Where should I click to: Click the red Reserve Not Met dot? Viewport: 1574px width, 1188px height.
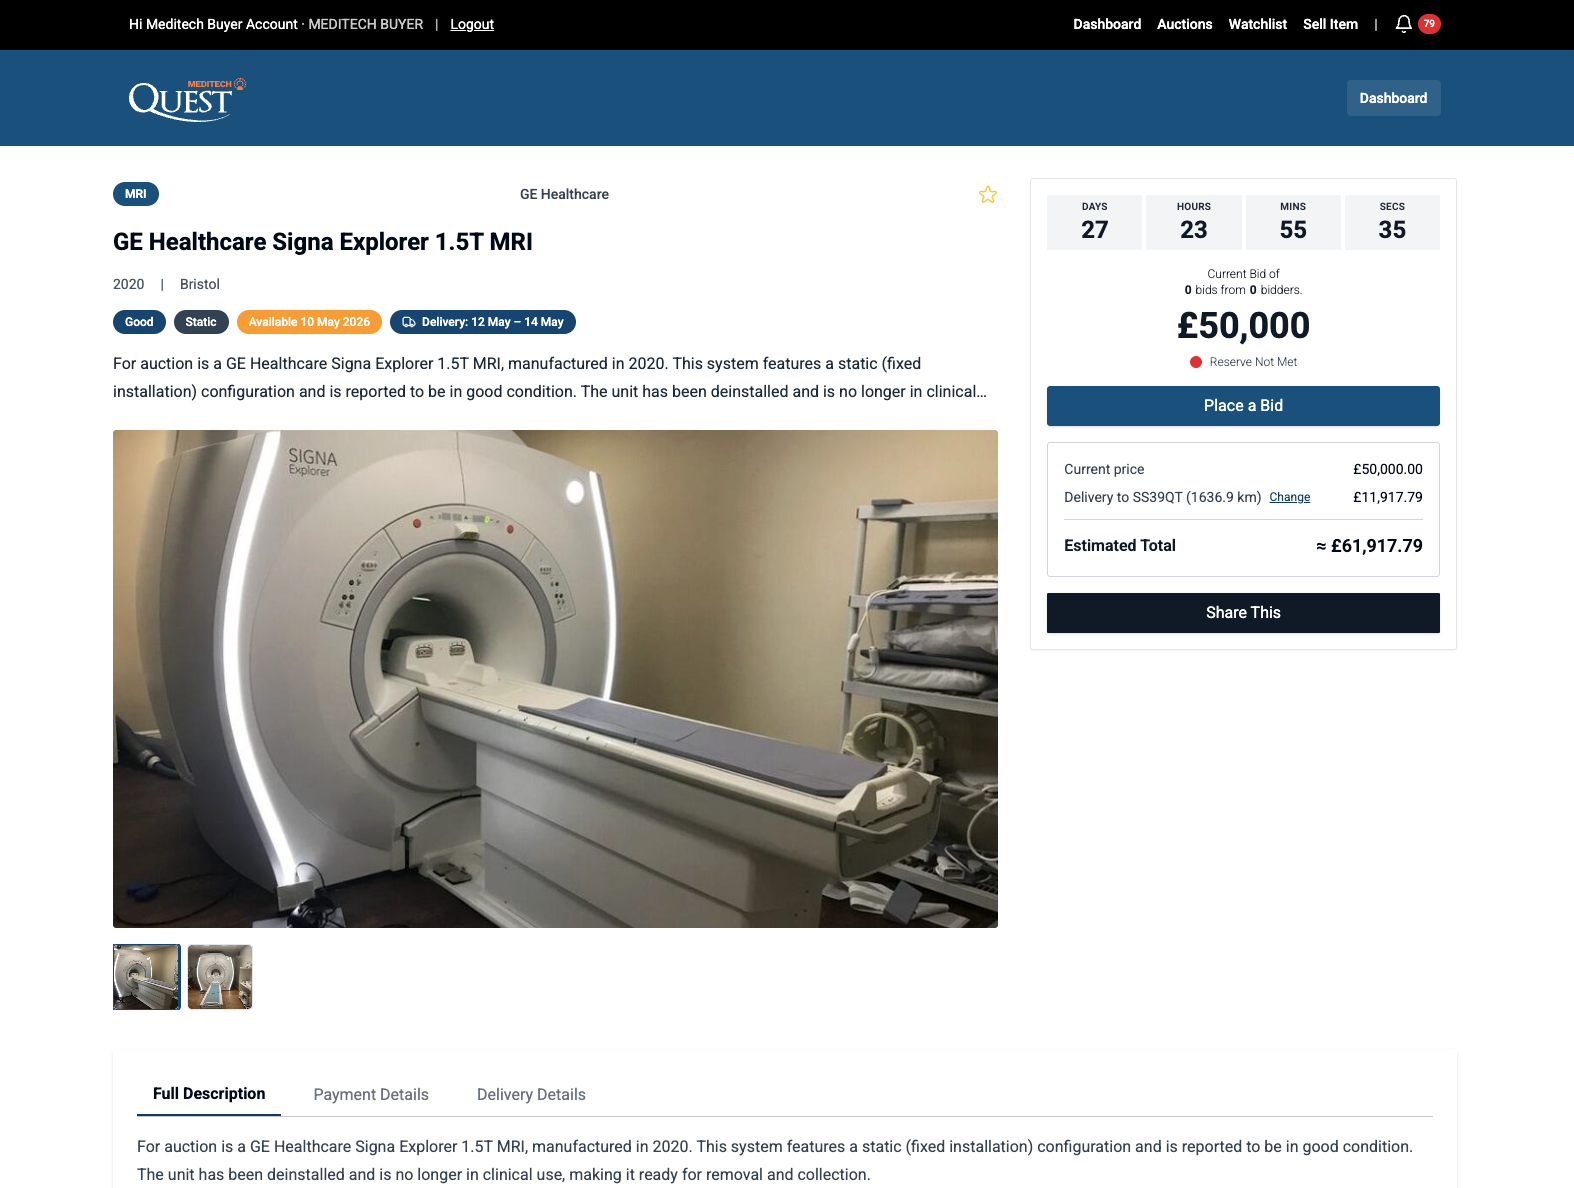pyautogui.click(x=1196, y=362)
